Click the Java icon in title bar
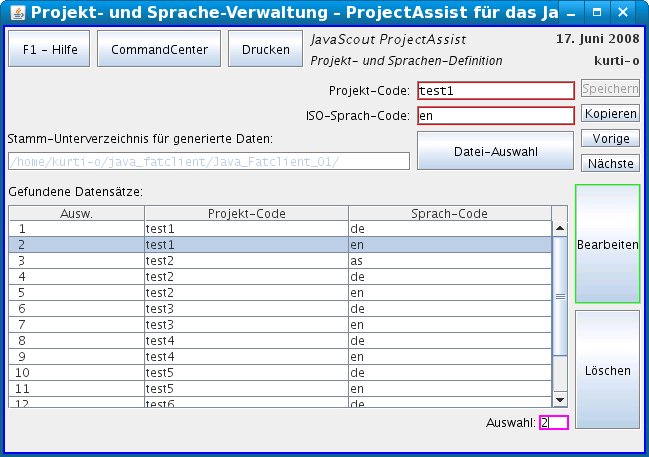 tap(12, 14)
